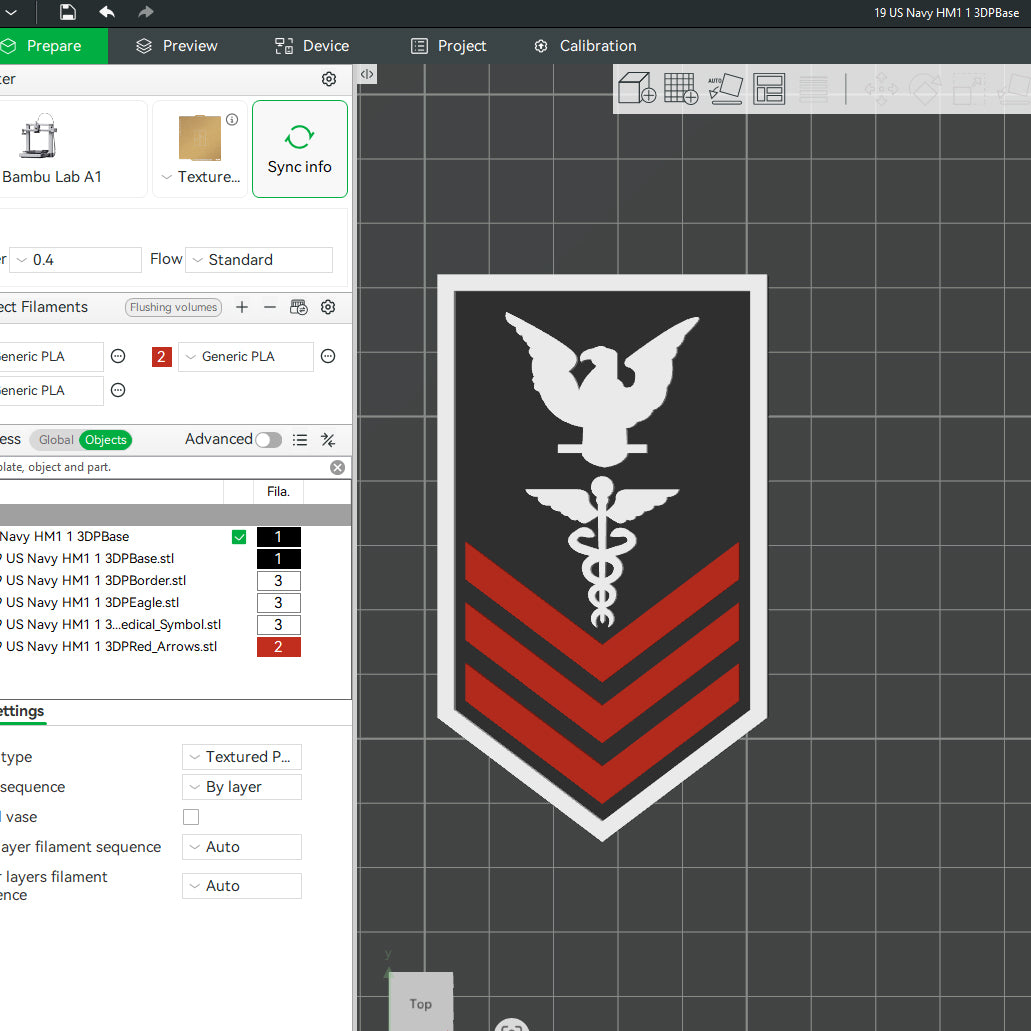
Task: Open Flushing volumes settings
Action: pyautogui.click(x=174, y=307)
